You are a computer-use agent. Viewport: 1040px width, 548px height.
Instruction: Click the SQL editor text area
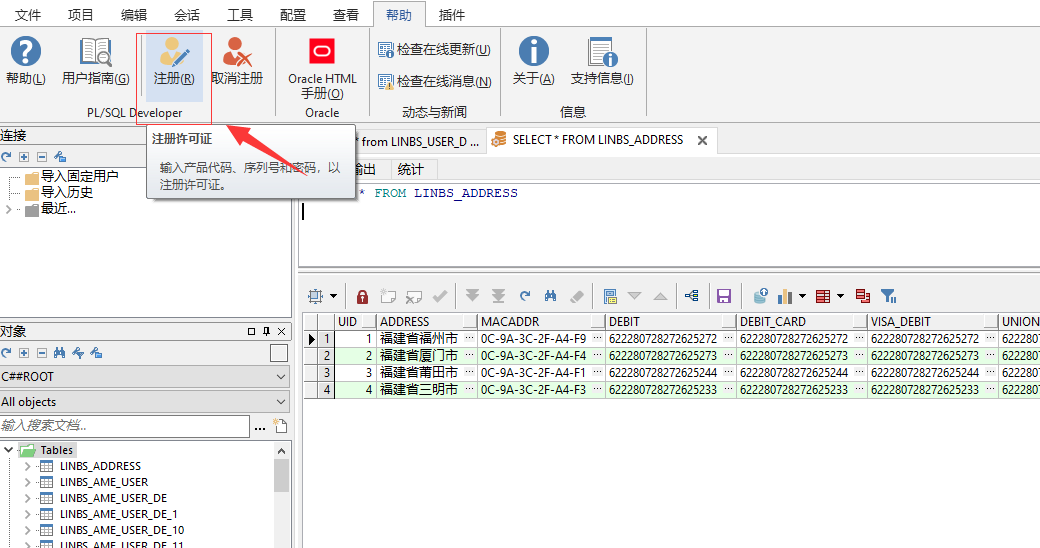669,226
